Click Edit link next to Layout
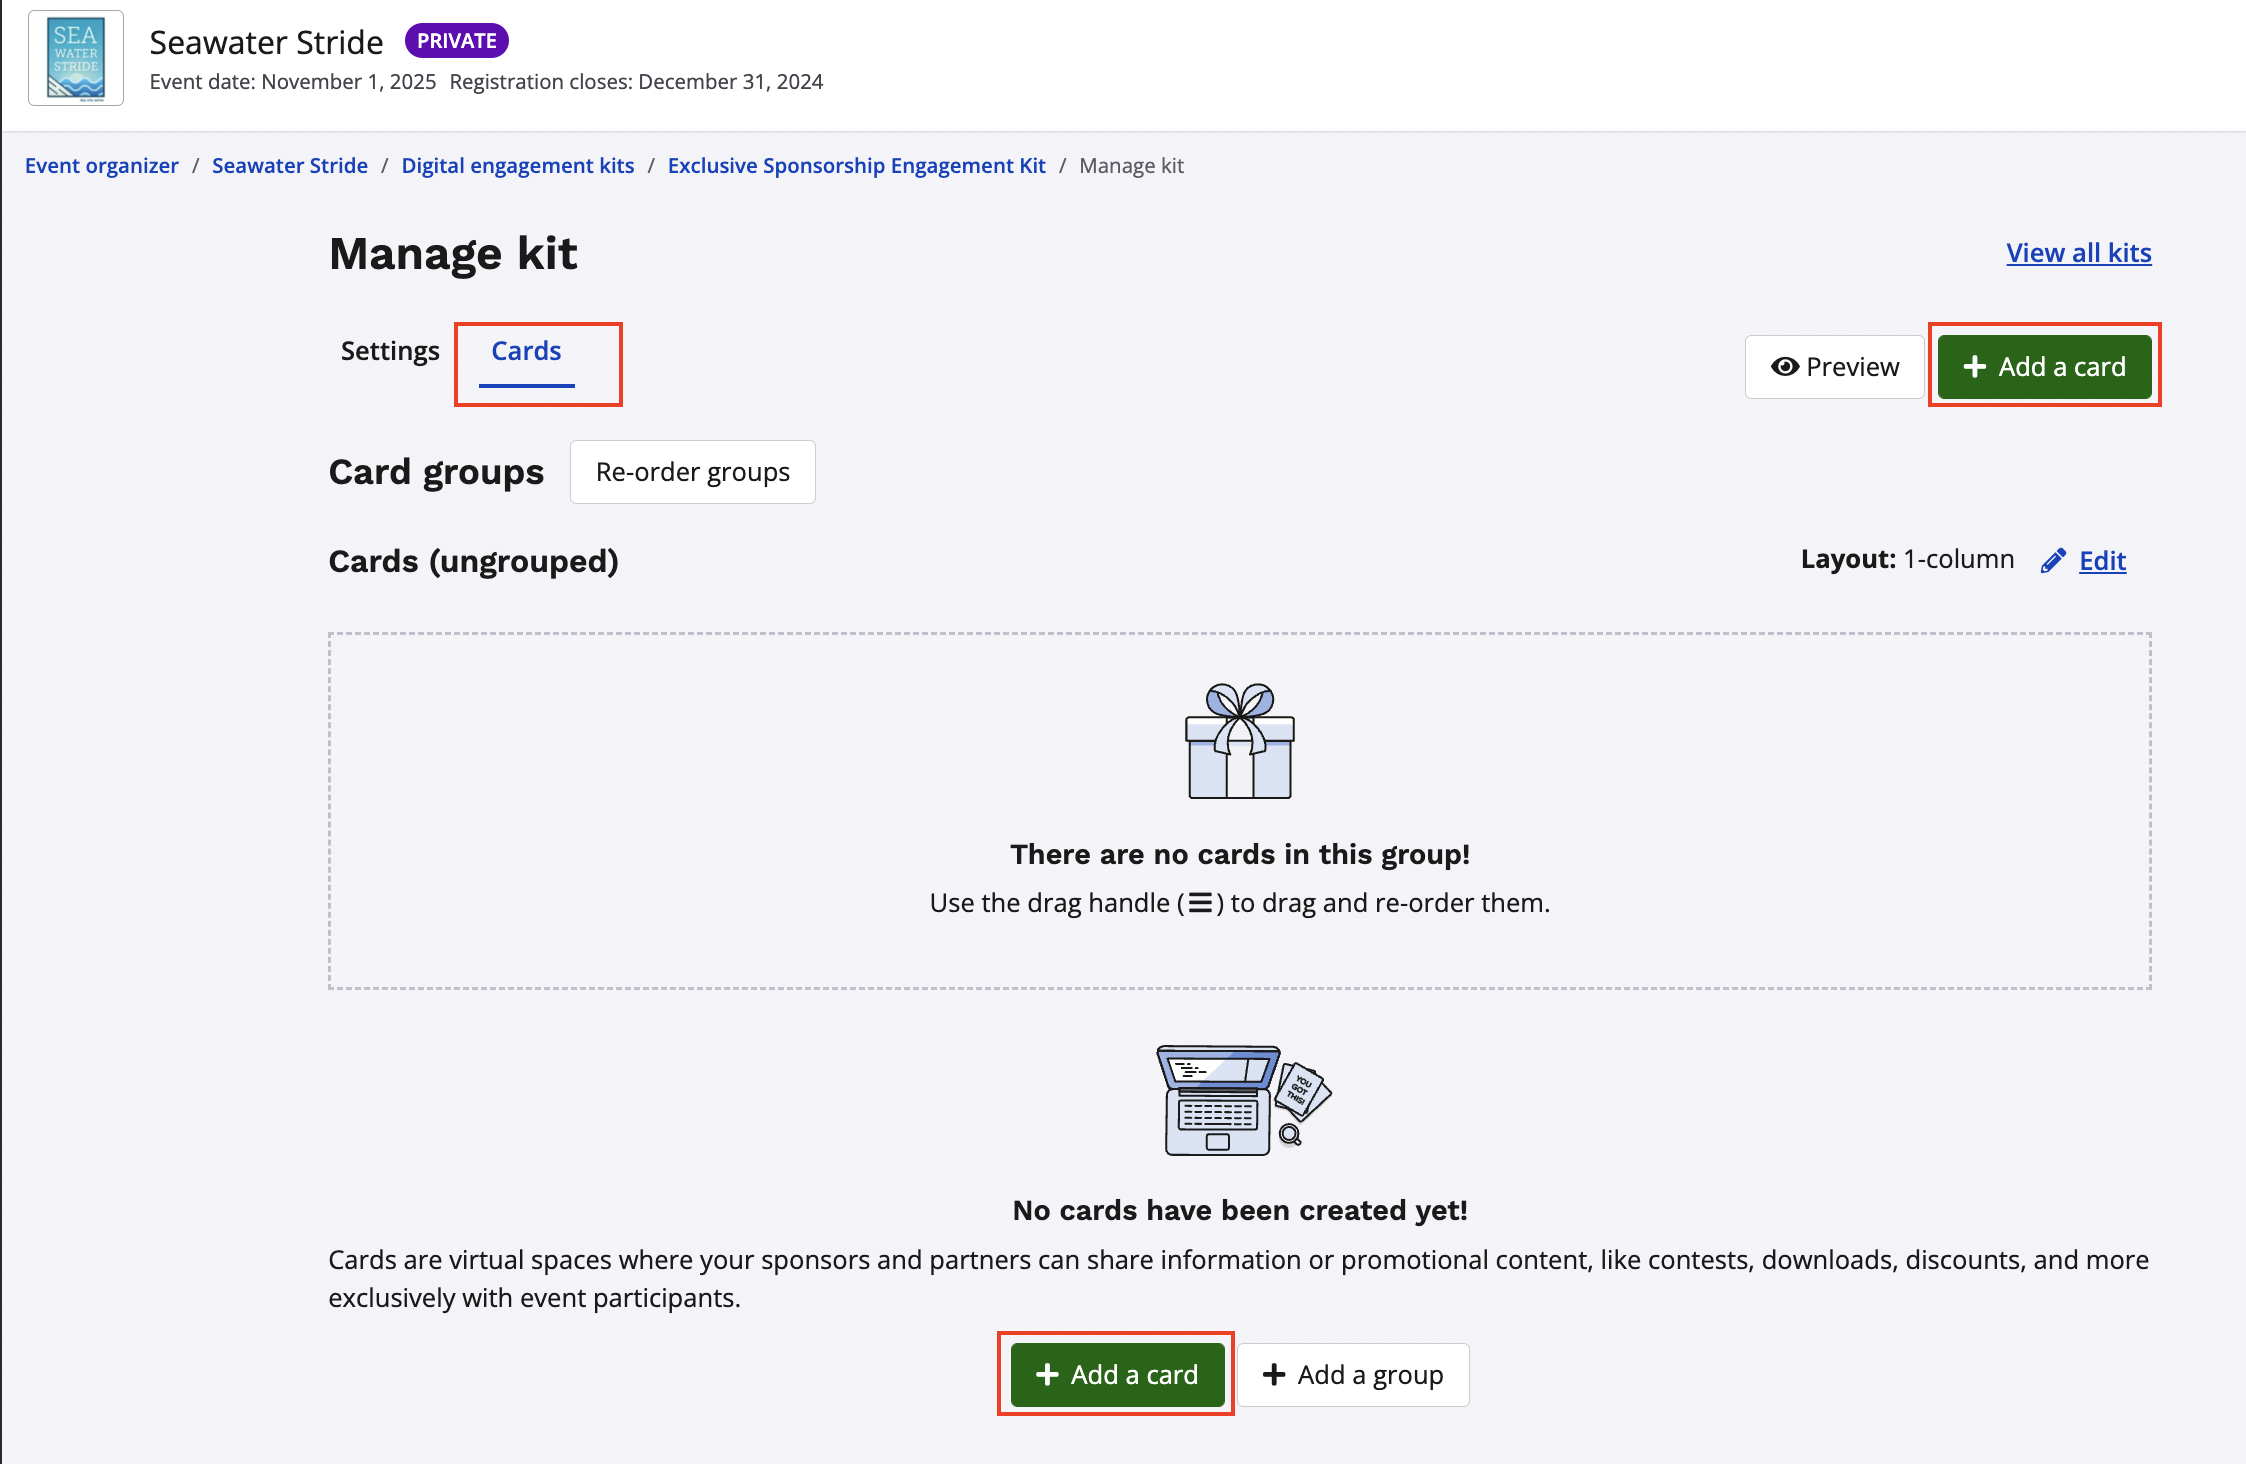Image resolution: width=2246 pixels, height=1464 pixels. pyautogui.click(x=2102, y=560)
